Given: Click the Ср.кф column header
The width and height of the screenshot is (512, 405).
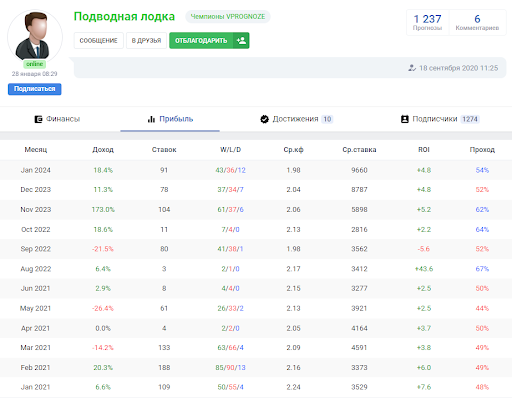Looking at the screenshot, I should pyautogui.click(x=293, y=150).
